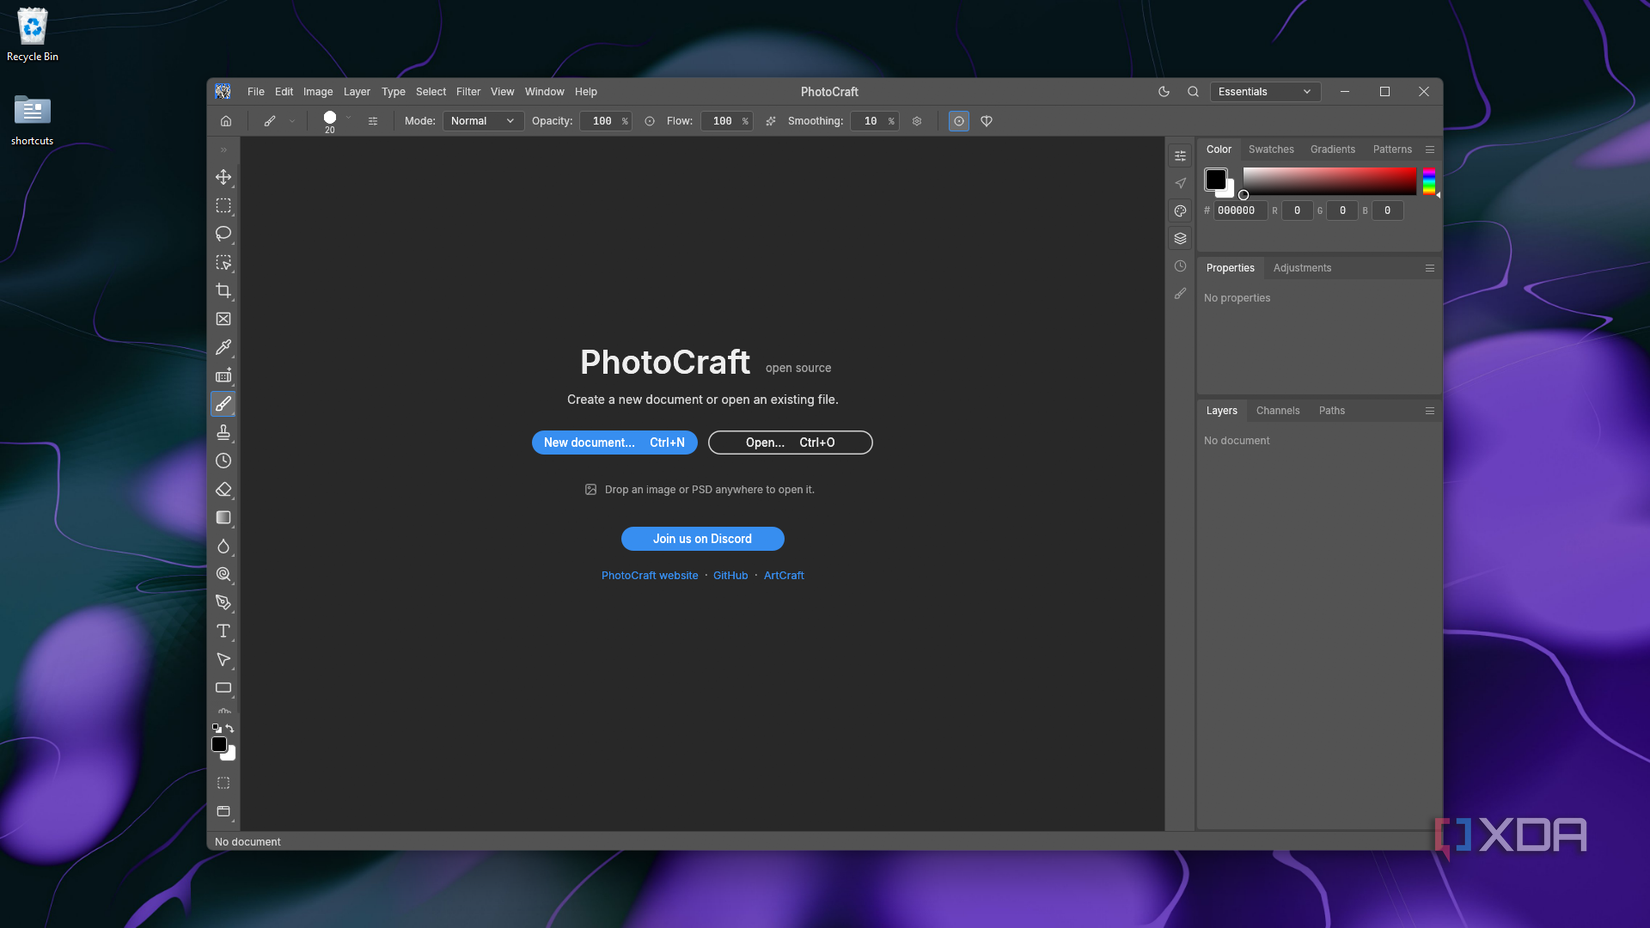This screenshot has width=1650, height=928.
Task: Toggle dark mode moon icon
Action: tap(1164, 91)
